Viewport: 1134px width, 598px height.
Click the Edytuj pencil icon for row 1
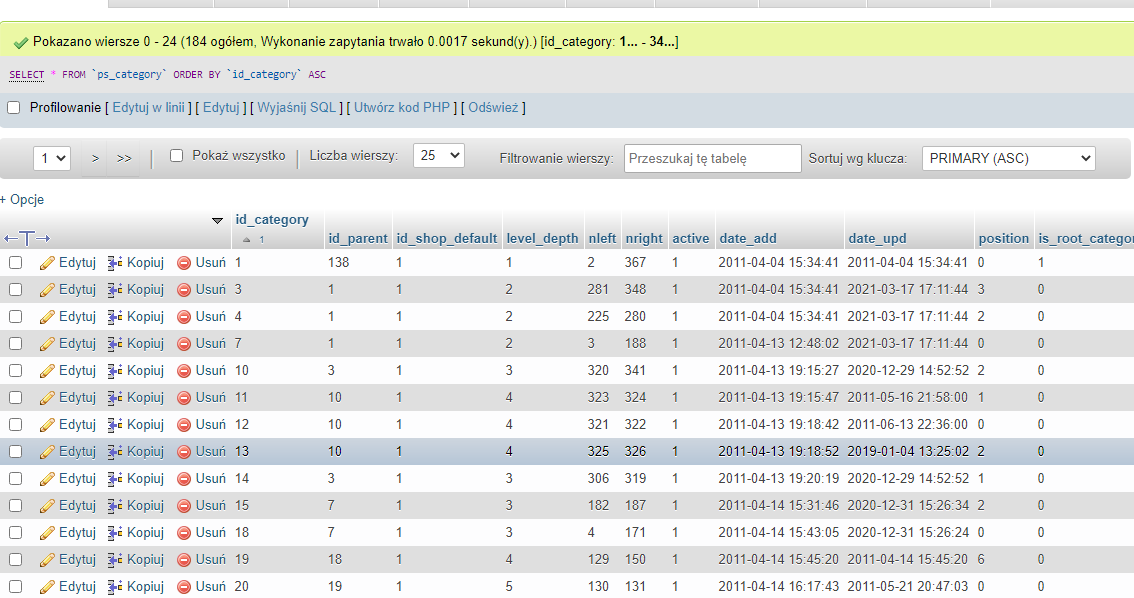(x=47, y=263)
